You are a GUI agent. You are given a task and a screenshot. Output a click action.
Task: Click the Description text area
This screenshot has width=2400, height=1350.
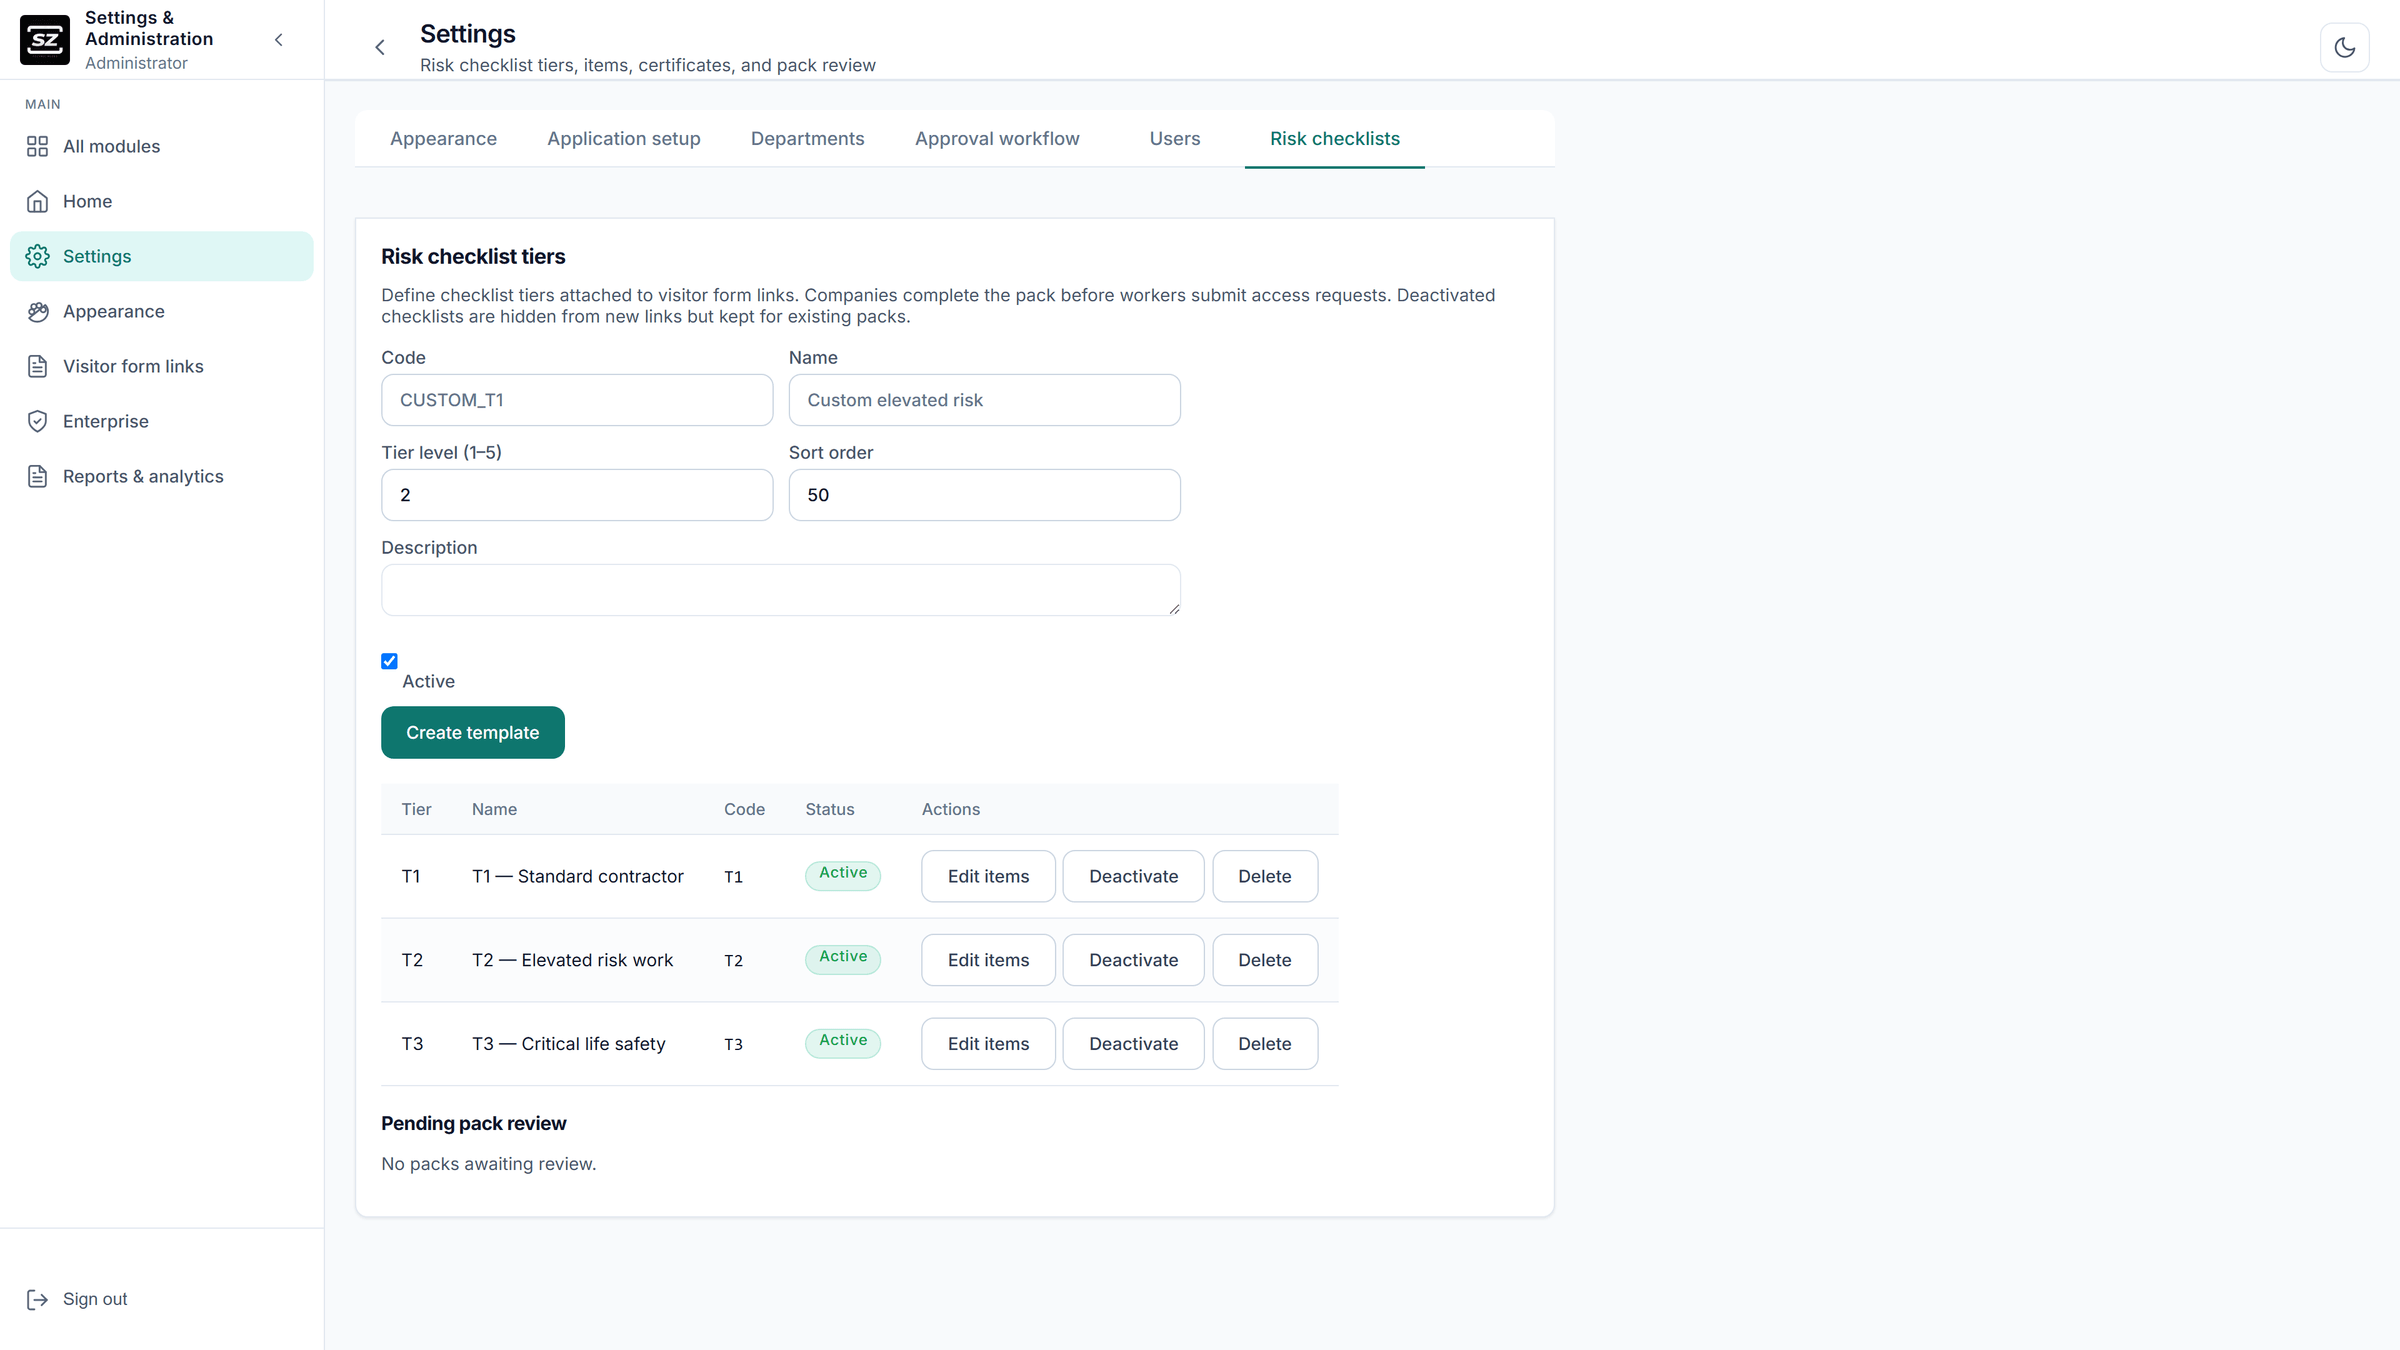pyautogui.click(x=781, y=590)
